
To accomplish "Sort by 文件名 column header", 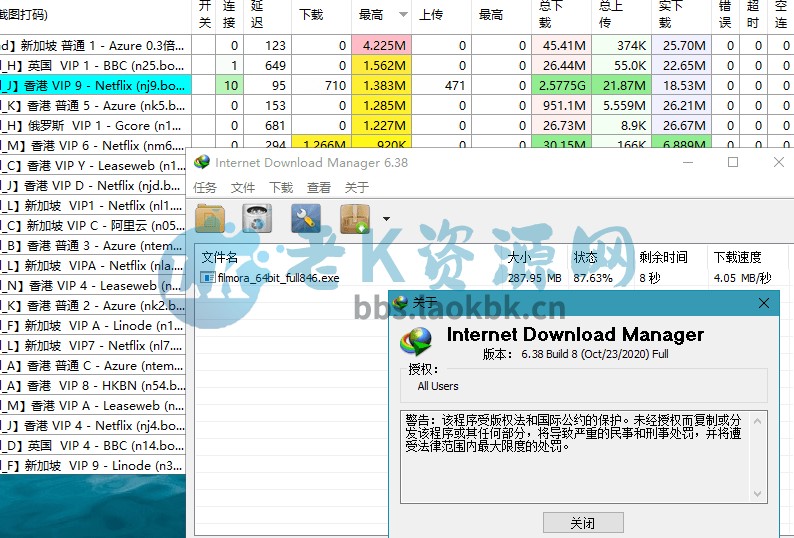I will (220, 257).
